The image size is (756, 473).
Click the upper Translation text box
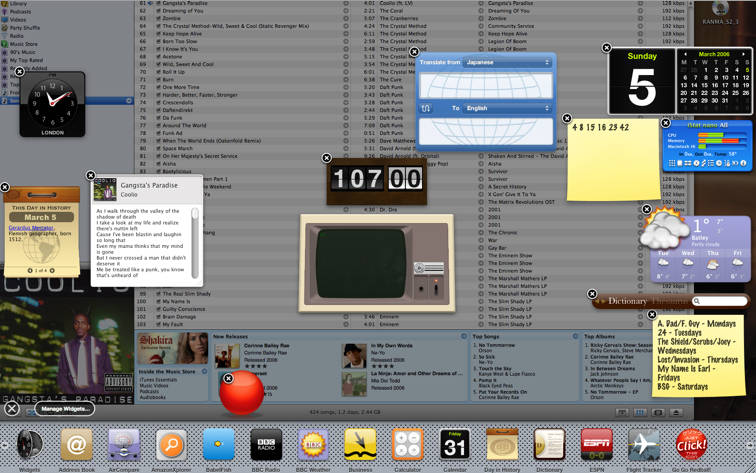click(x=486, y=86)
